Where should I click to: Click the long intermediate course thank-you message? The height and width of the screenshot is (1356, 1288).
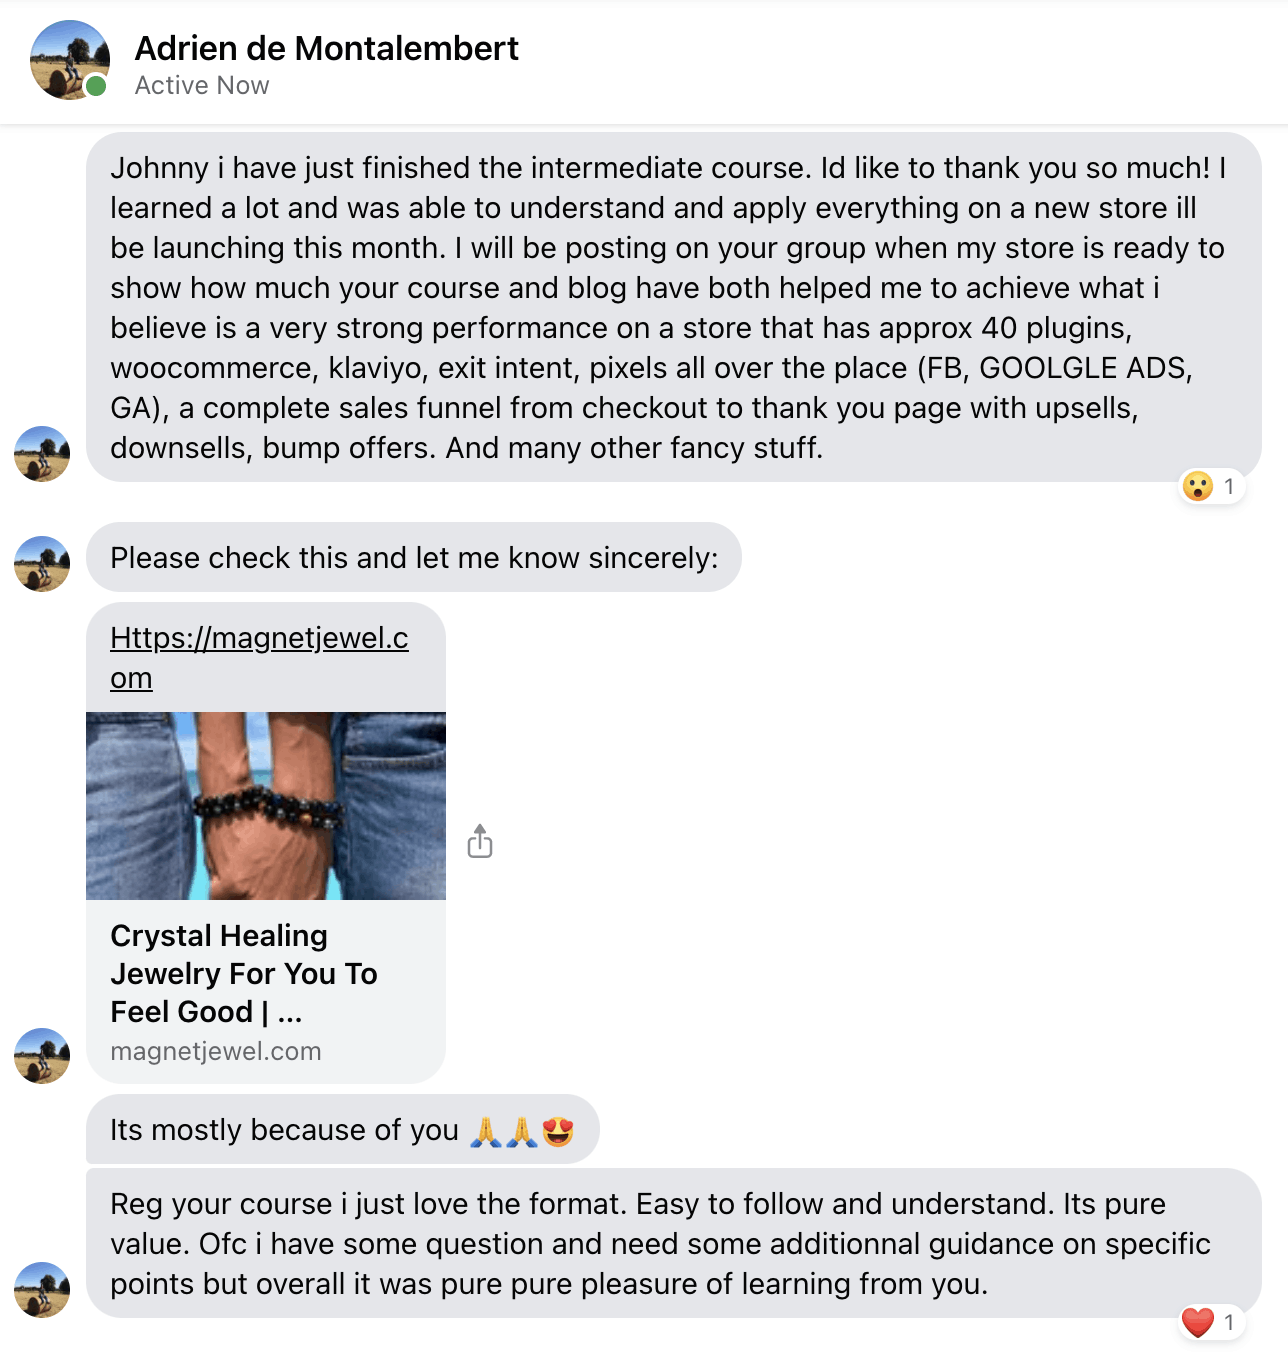click(674, 307)
